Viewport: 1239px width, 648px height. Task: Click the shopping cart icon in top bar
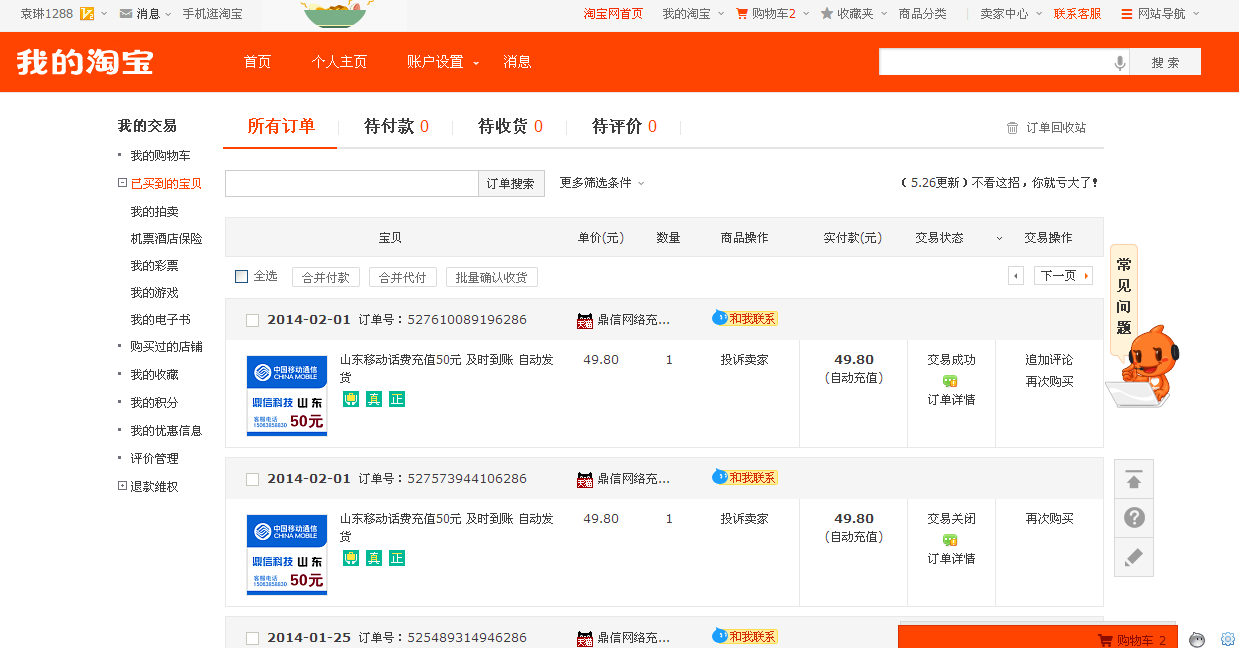[742, 14]
